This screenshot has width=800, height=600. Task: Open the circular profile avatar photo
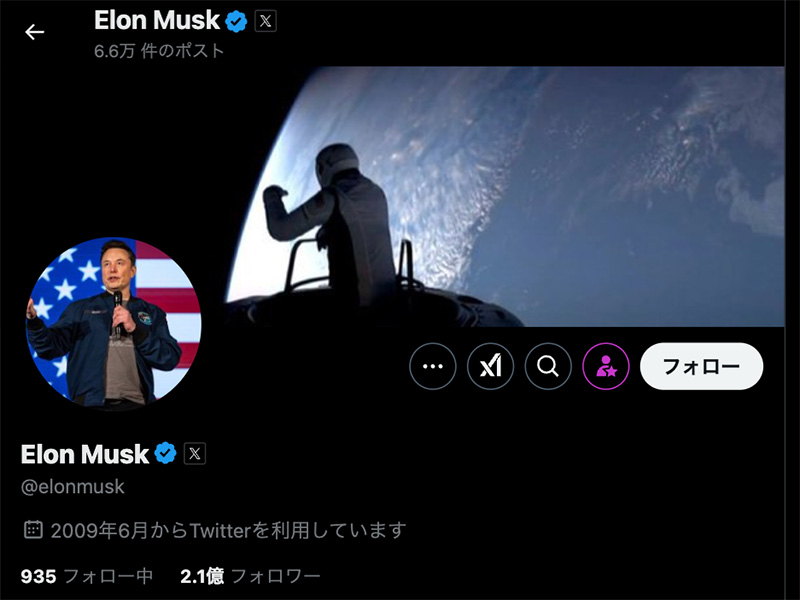tap(113, 323)
